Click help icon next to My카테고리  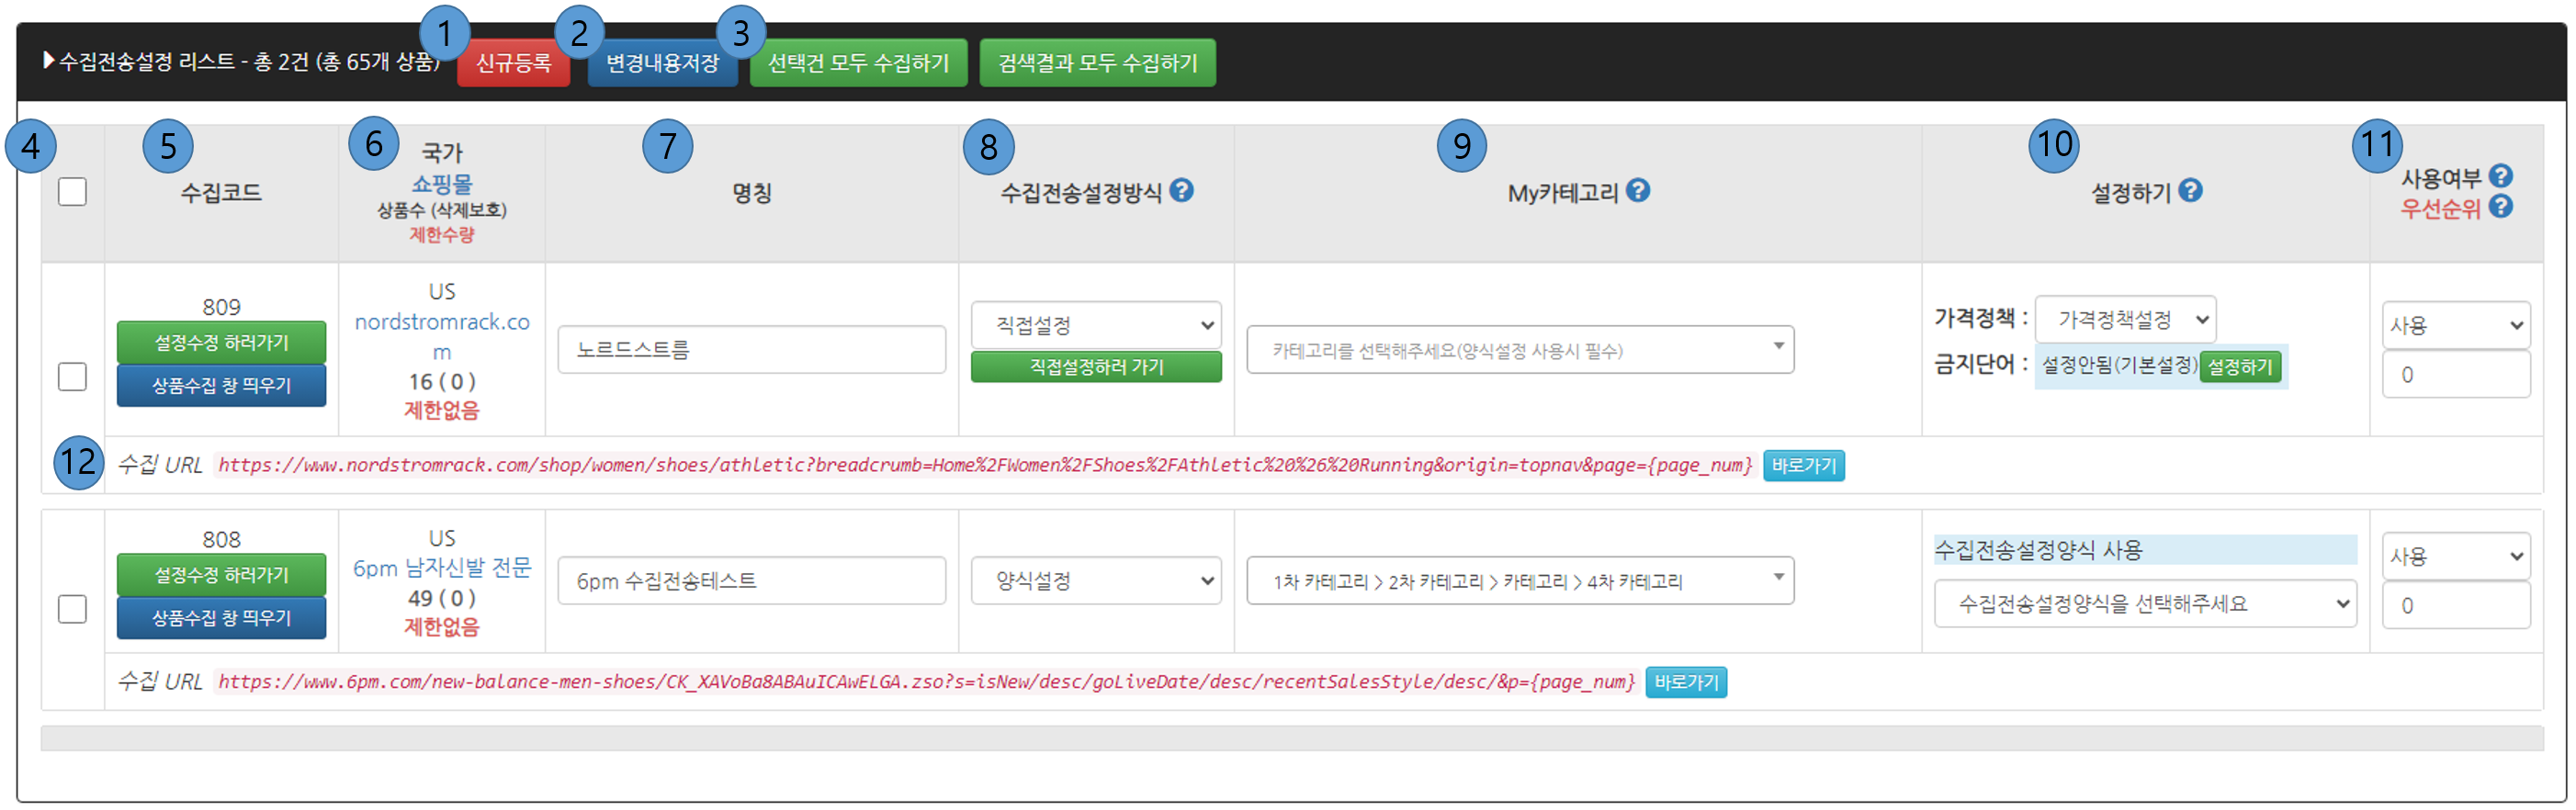pos(1637,190)
